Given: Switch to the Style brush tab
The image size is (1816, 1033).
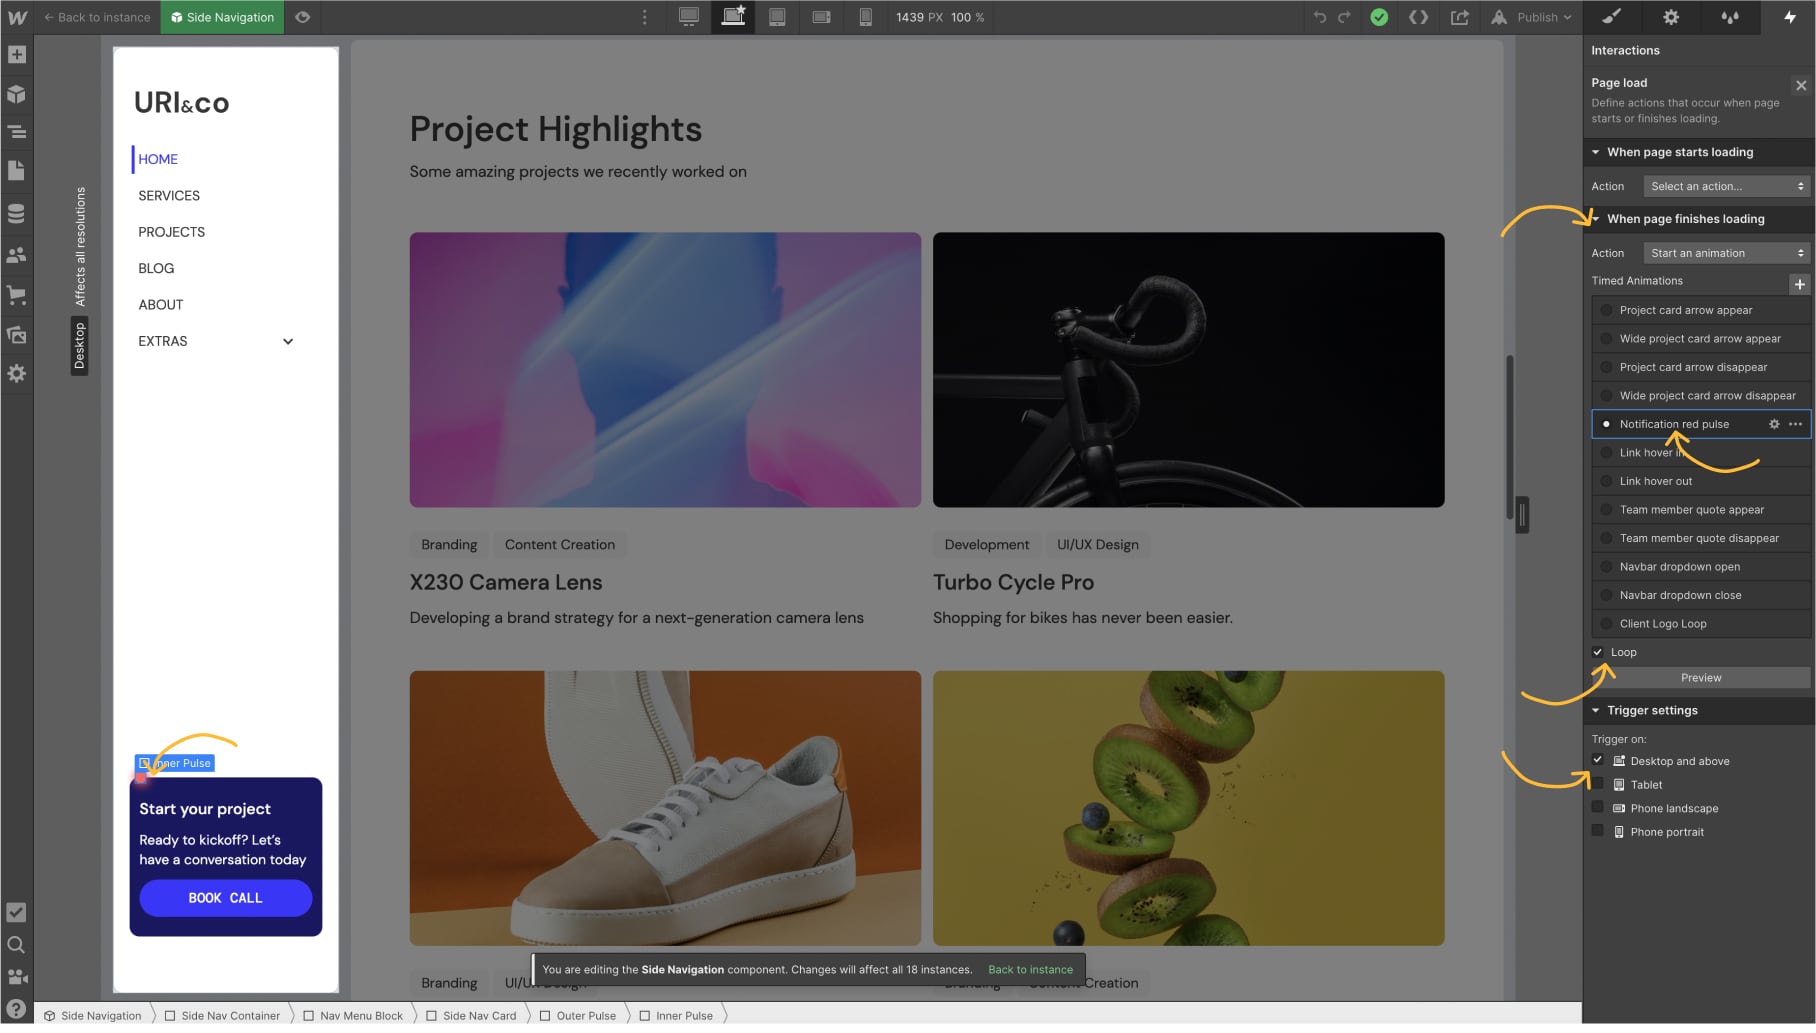Looking at the screenshot, I should coord(1611,17).
